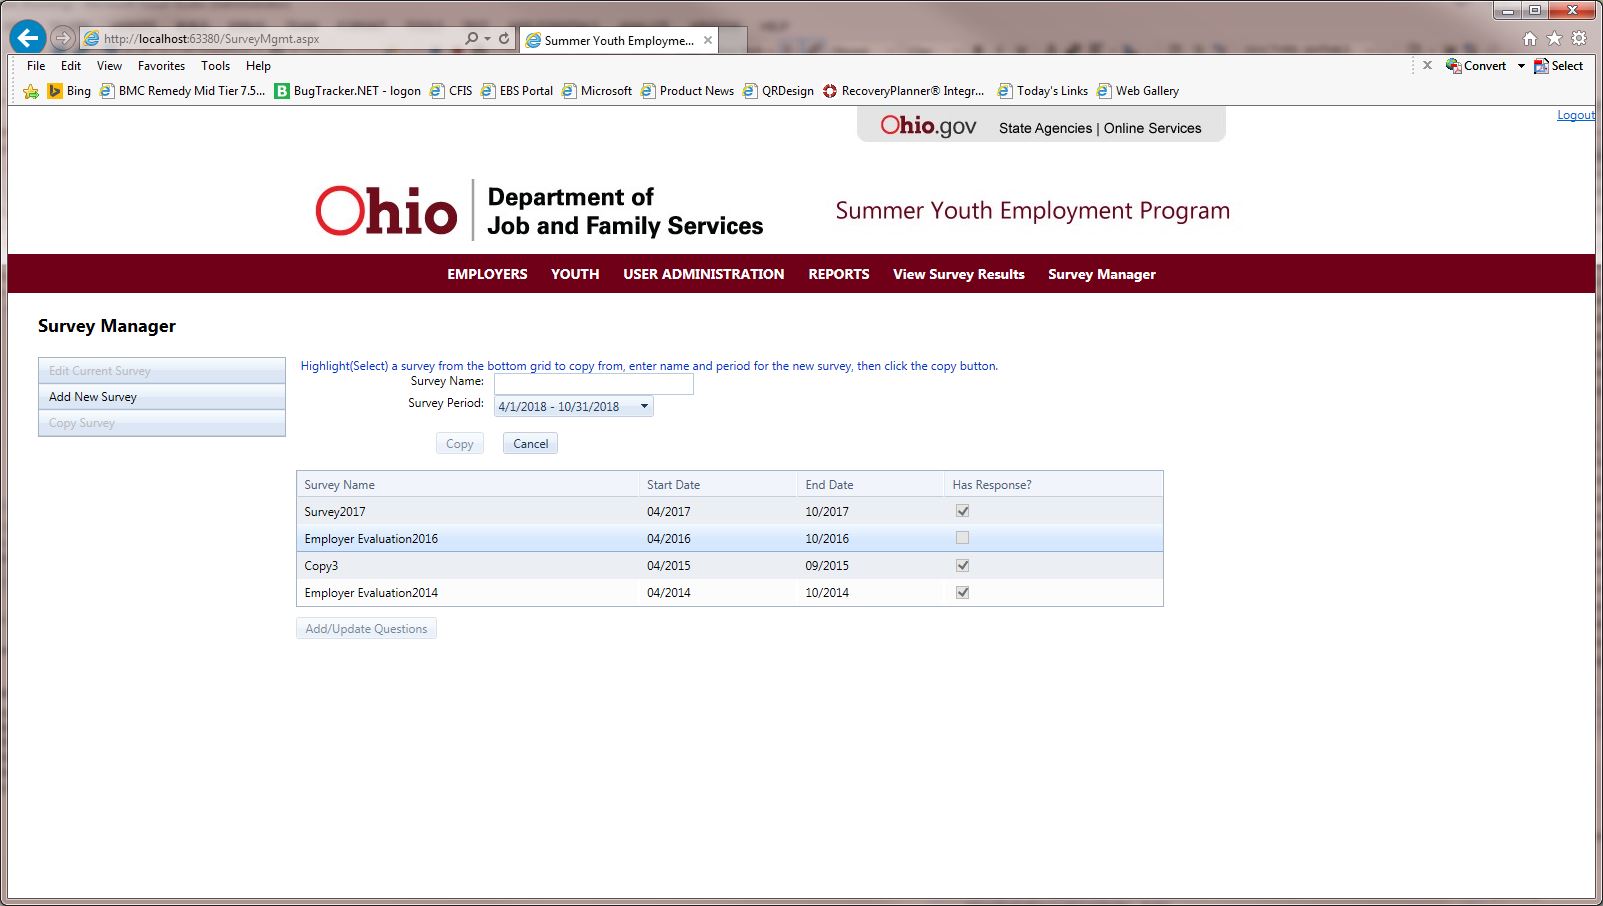Screen dimensions: 1603x906
Task: Click the address bar search magnifier icon
Action: click(x=471, y=39)
